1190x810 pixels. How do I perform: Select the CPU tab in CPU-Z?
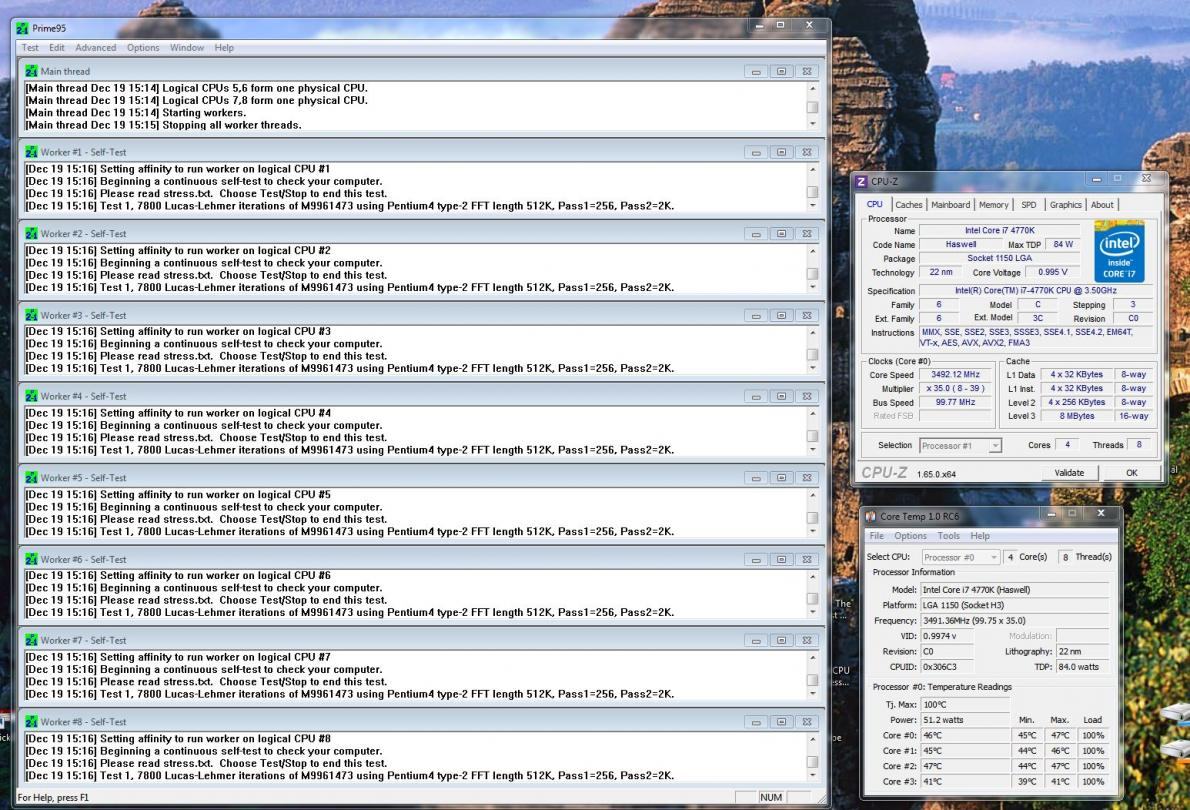pyautogui.click(x=875, y=204)
